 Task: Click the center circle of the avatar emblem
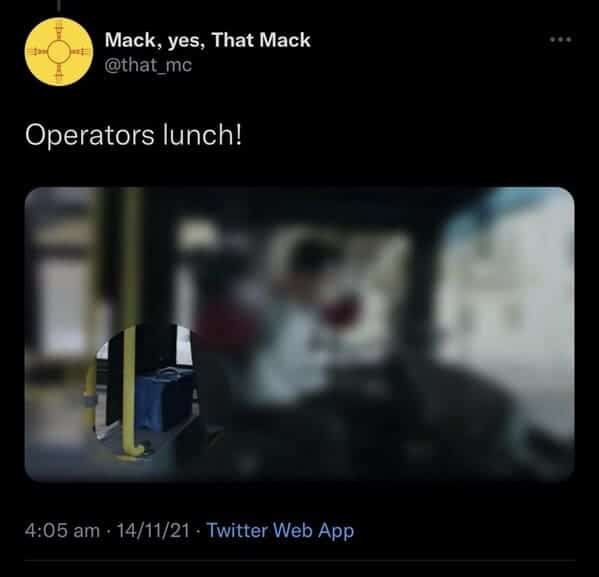click(59, 52)
